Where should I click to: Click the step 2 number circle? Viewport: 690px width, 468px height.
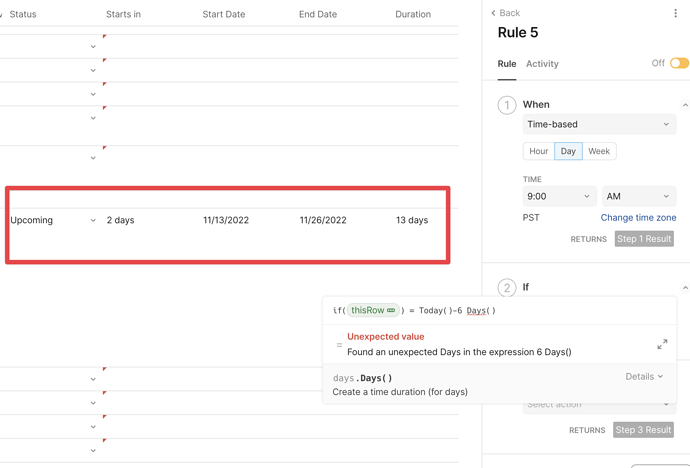pyautogui.click(x=507, y=288)
